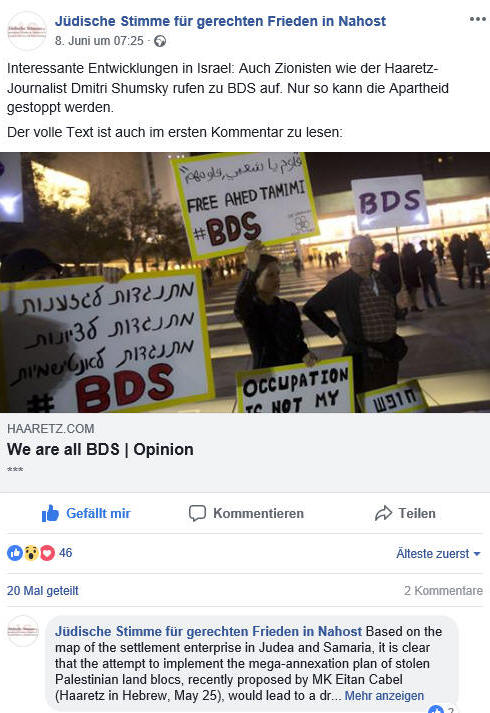View the 46 reactions count list
Image resolution: width=490 pixels, height=713 pixels.
(x=65, y=553)
